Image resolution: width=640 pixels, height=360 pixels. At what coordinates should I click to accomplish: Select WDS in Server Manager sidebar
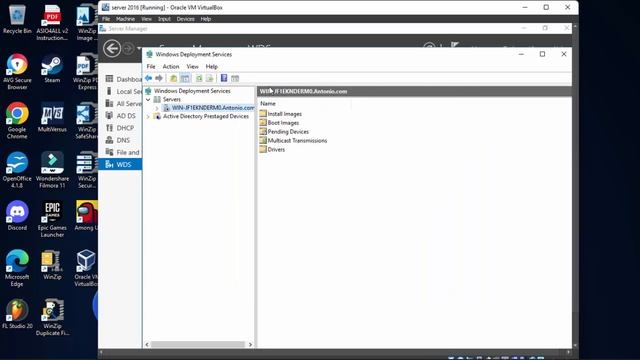(121, 164)
